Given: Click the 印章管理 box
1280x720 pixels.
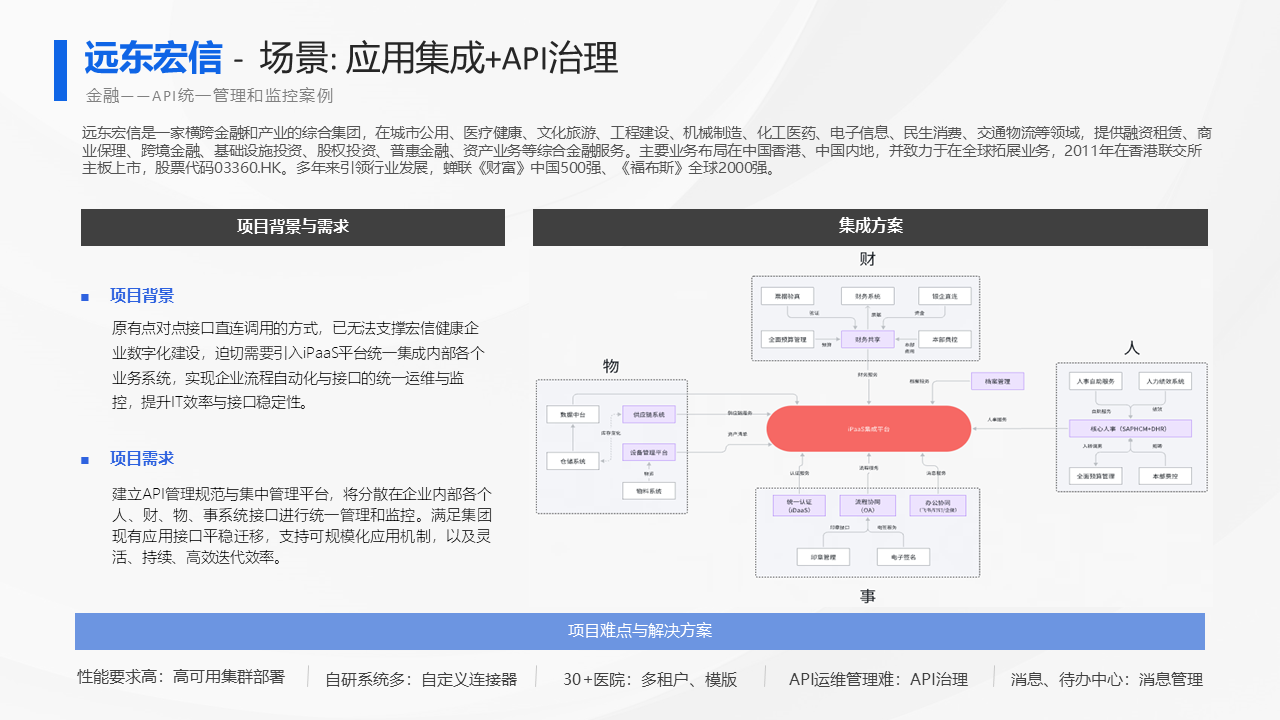Looking at the screenshot, I should click(x=823, y=556).
